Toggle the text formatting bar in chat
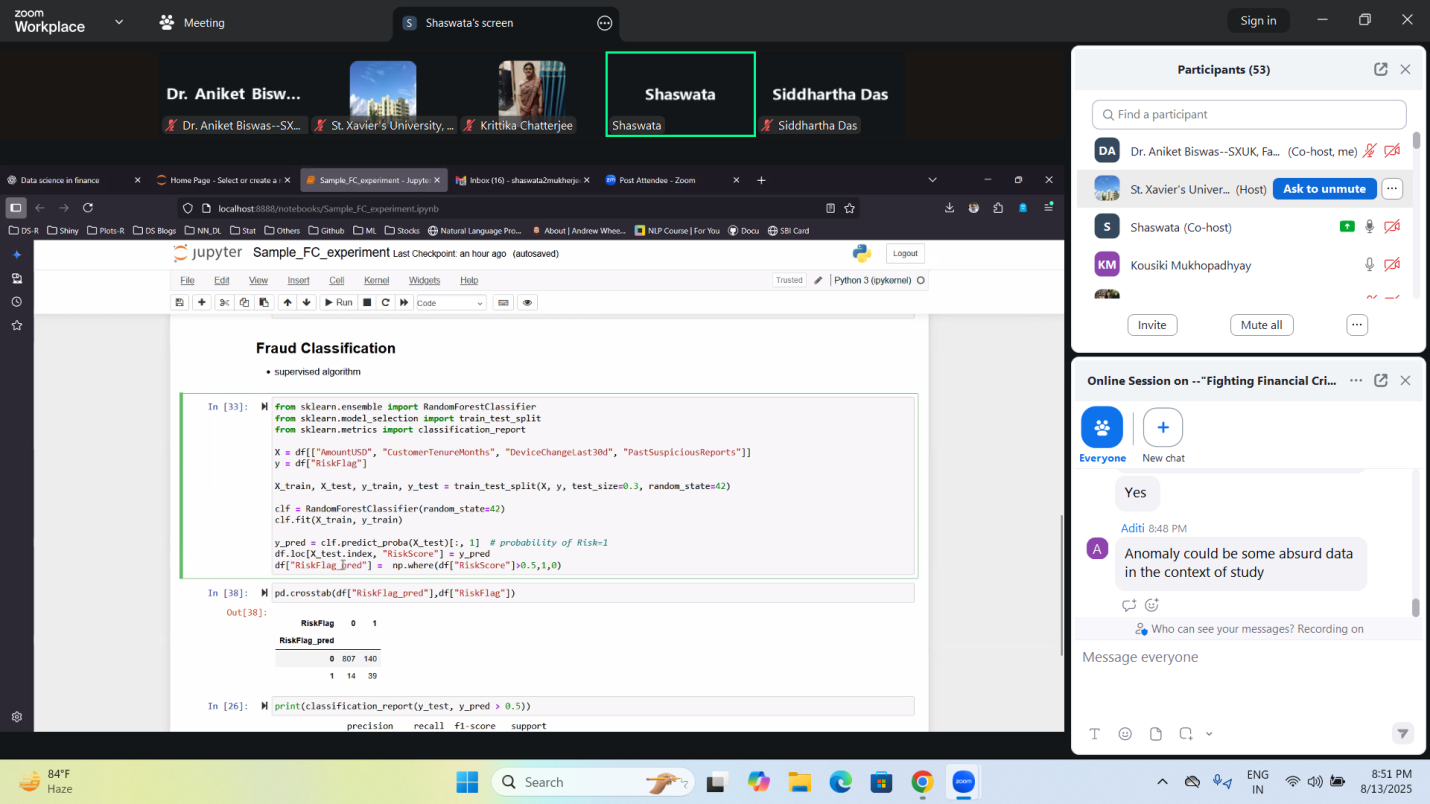 1094,734
